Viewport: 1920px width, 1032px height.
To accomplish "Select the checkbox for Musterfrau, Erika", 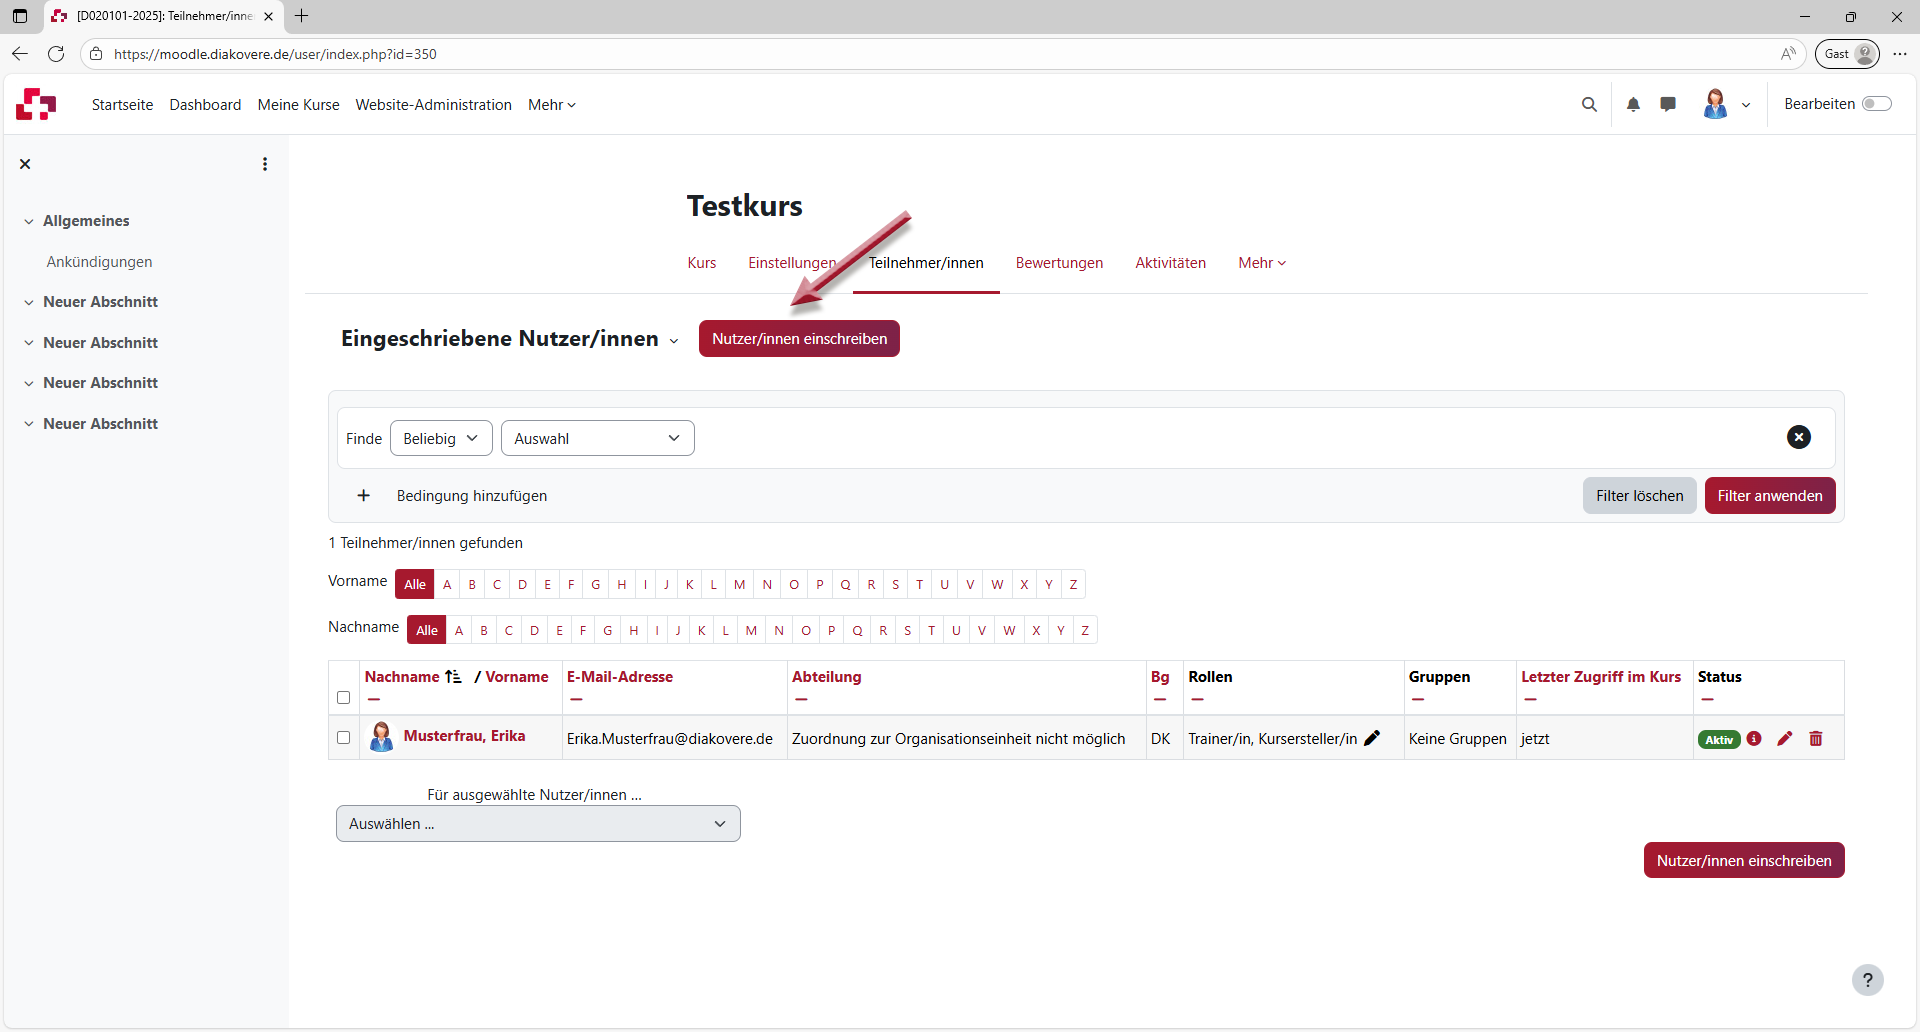I will [344, 738].
